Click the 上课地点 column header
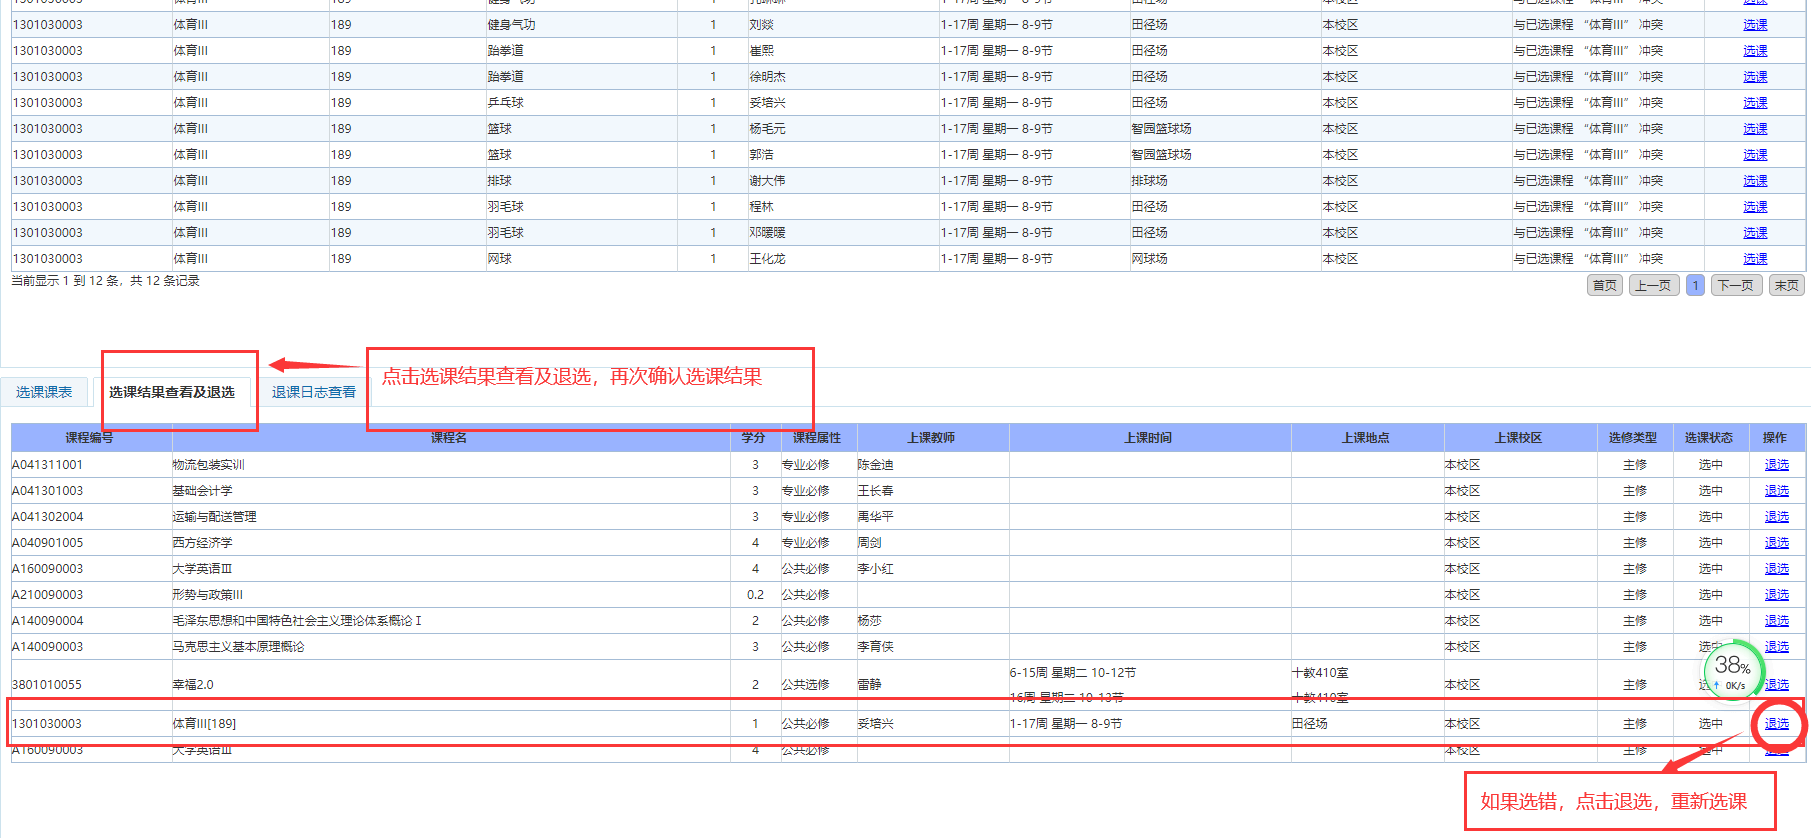The height and width of the screenshot is (838, 1811). click(1366, 438)
